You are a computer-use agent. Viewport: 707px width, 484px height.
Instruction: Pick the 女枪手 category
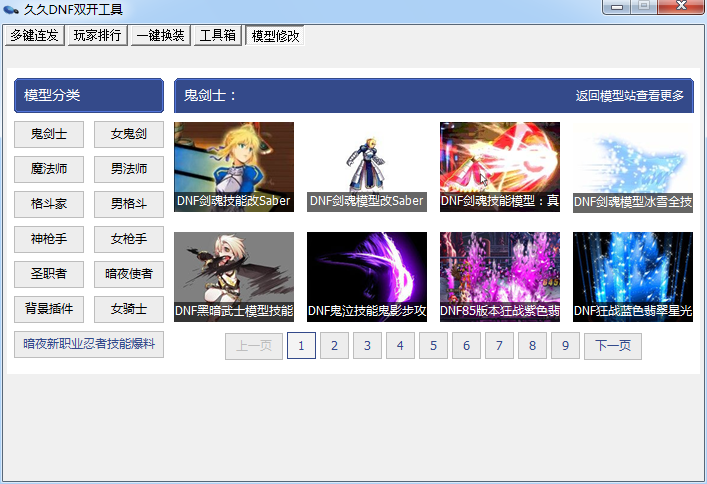(x=129, y=239)
